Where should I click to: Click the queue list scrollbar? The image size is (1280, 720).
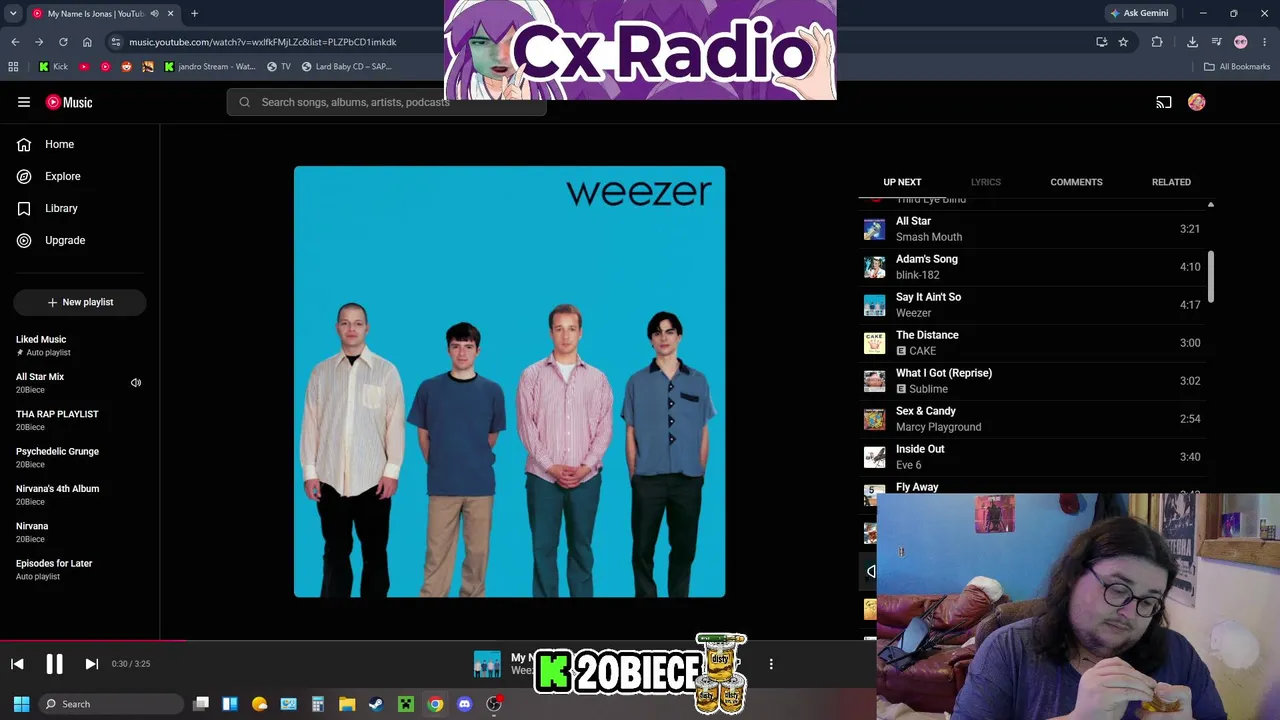(x=1211, y=276)
